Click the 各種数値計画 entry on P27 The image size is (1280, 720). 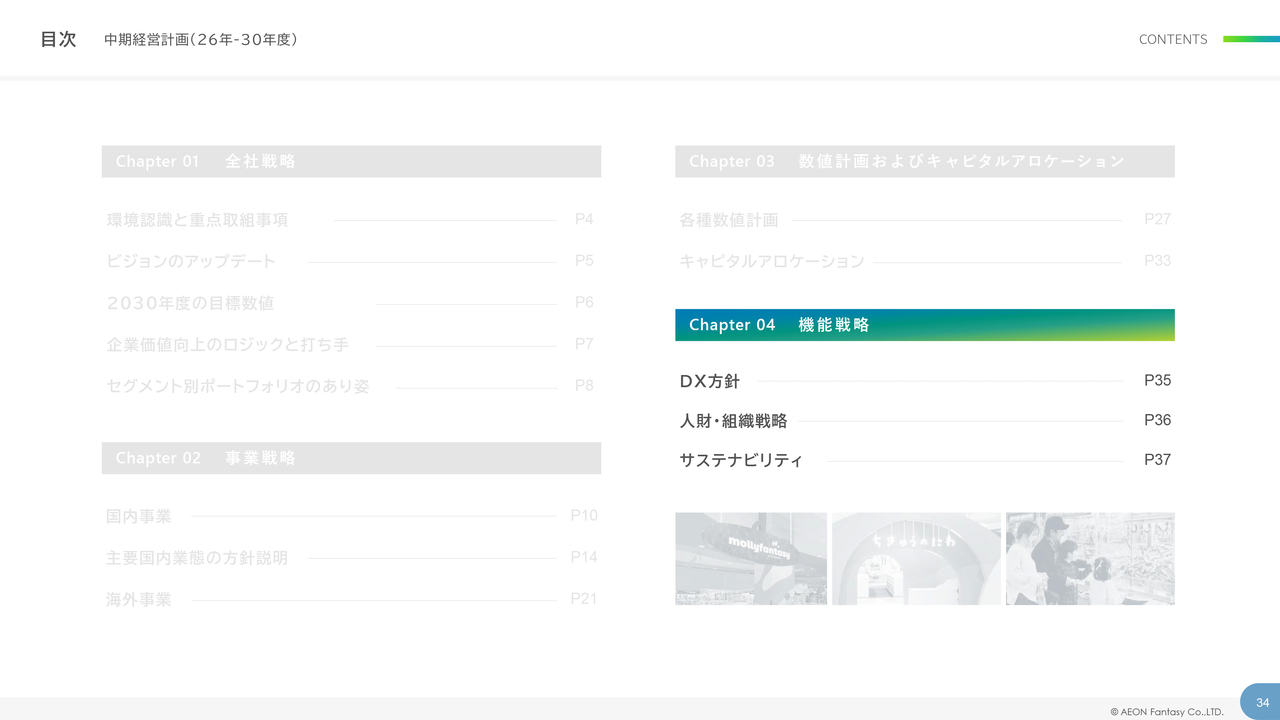tap(729, 220)
